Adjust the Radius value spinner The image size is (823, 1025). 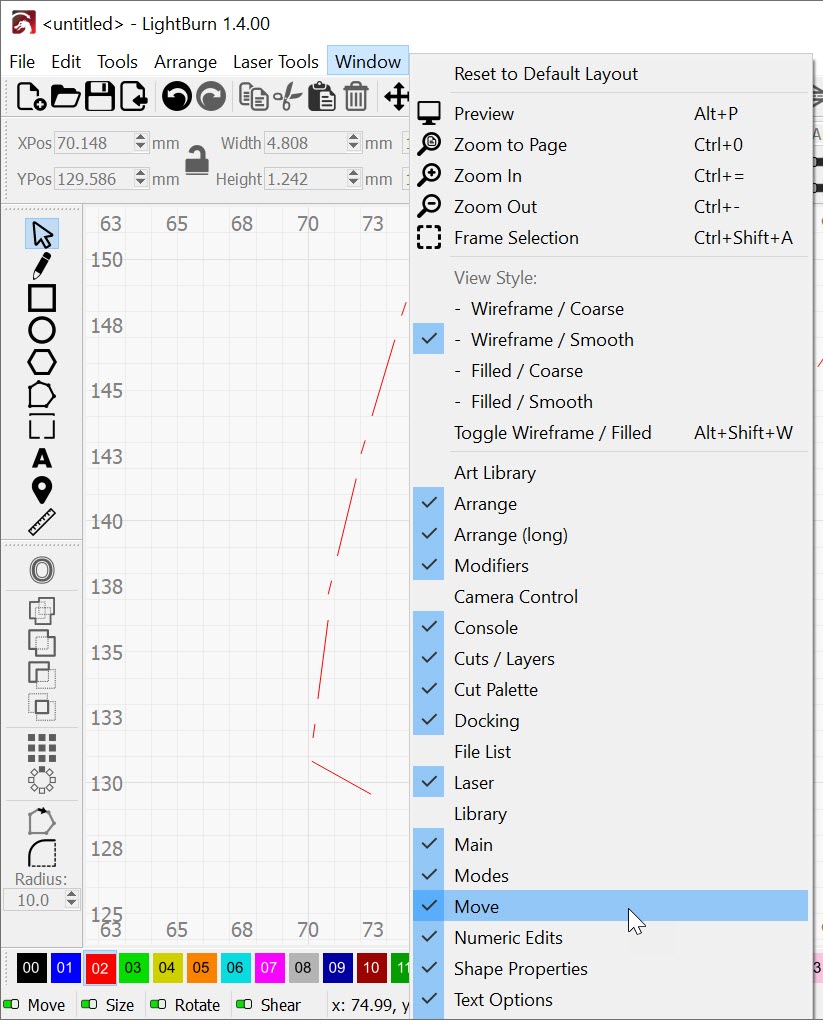[71, 900]
